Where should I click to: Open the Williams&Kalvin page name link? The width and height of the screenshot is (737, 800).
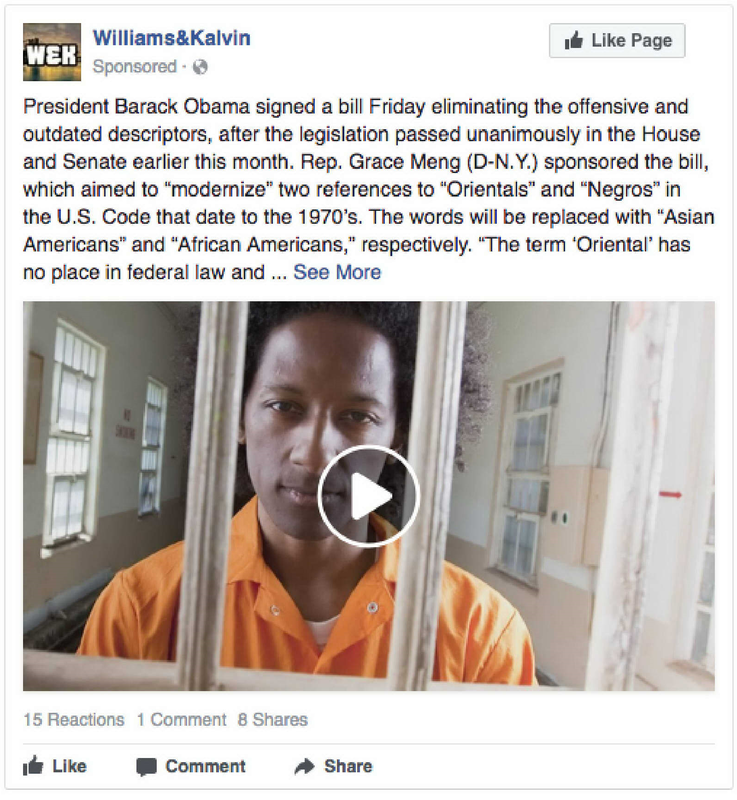pyautogui.click(x=171, y=38)
